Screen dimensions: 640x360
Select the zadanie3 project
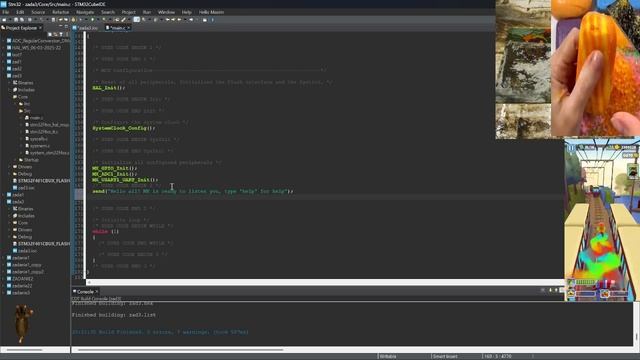point(18,293)
